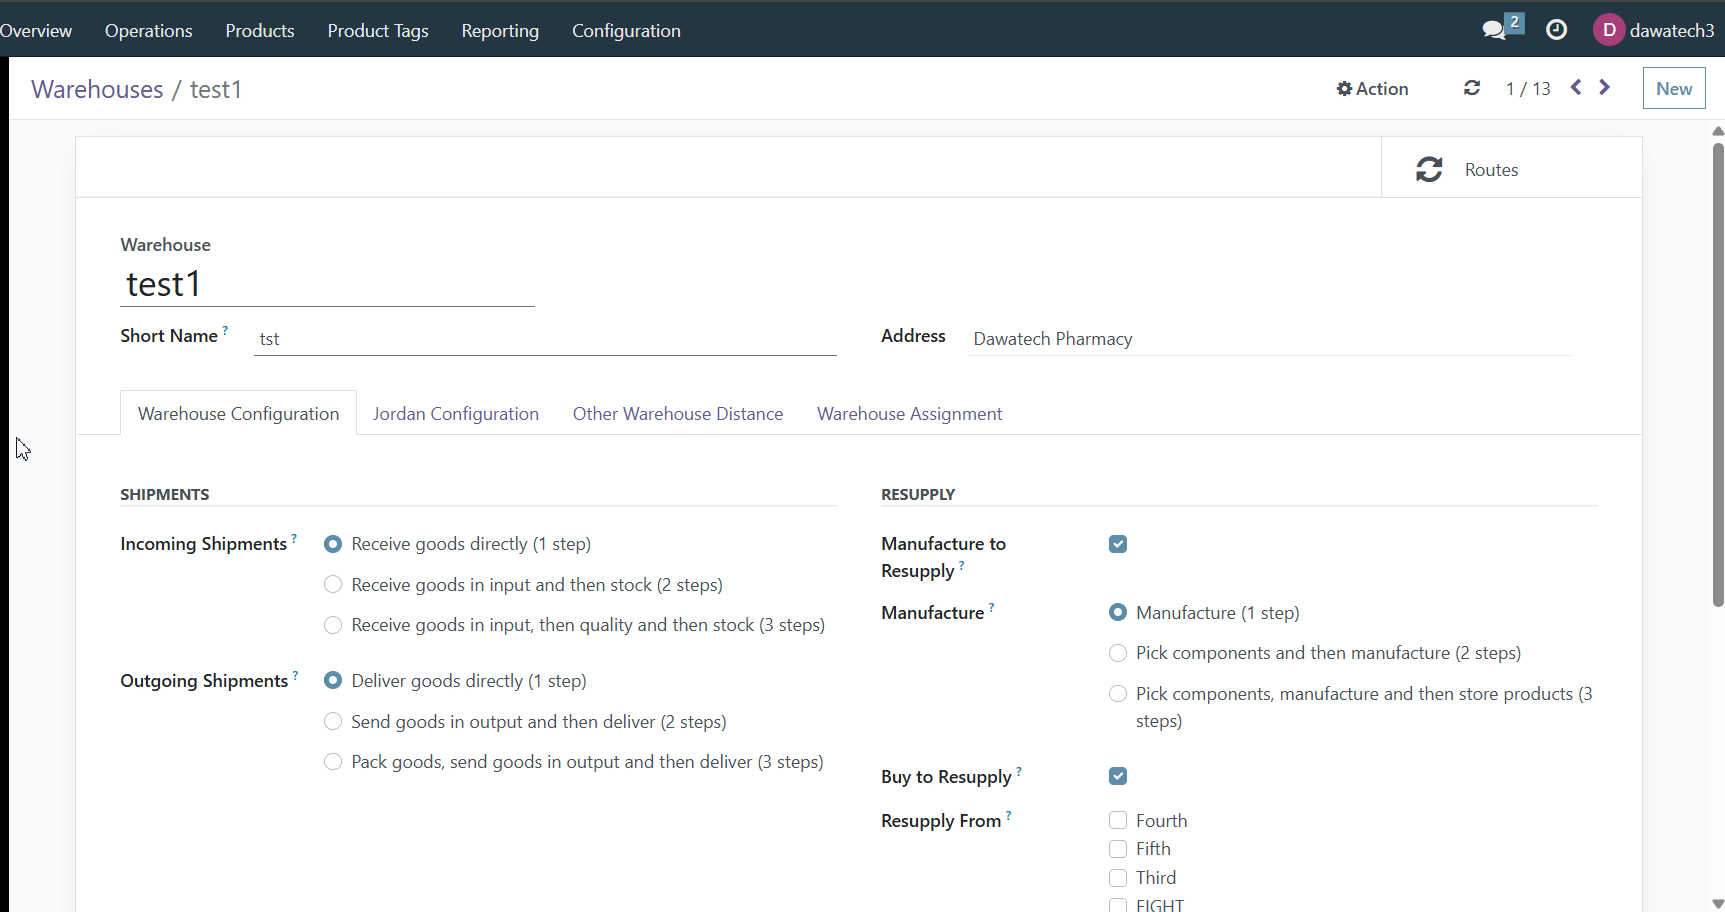The height and width of the screenshot is (912, 1725).
Task: Click the Routes refresh icon
Action: click(x=1429, y=169)
